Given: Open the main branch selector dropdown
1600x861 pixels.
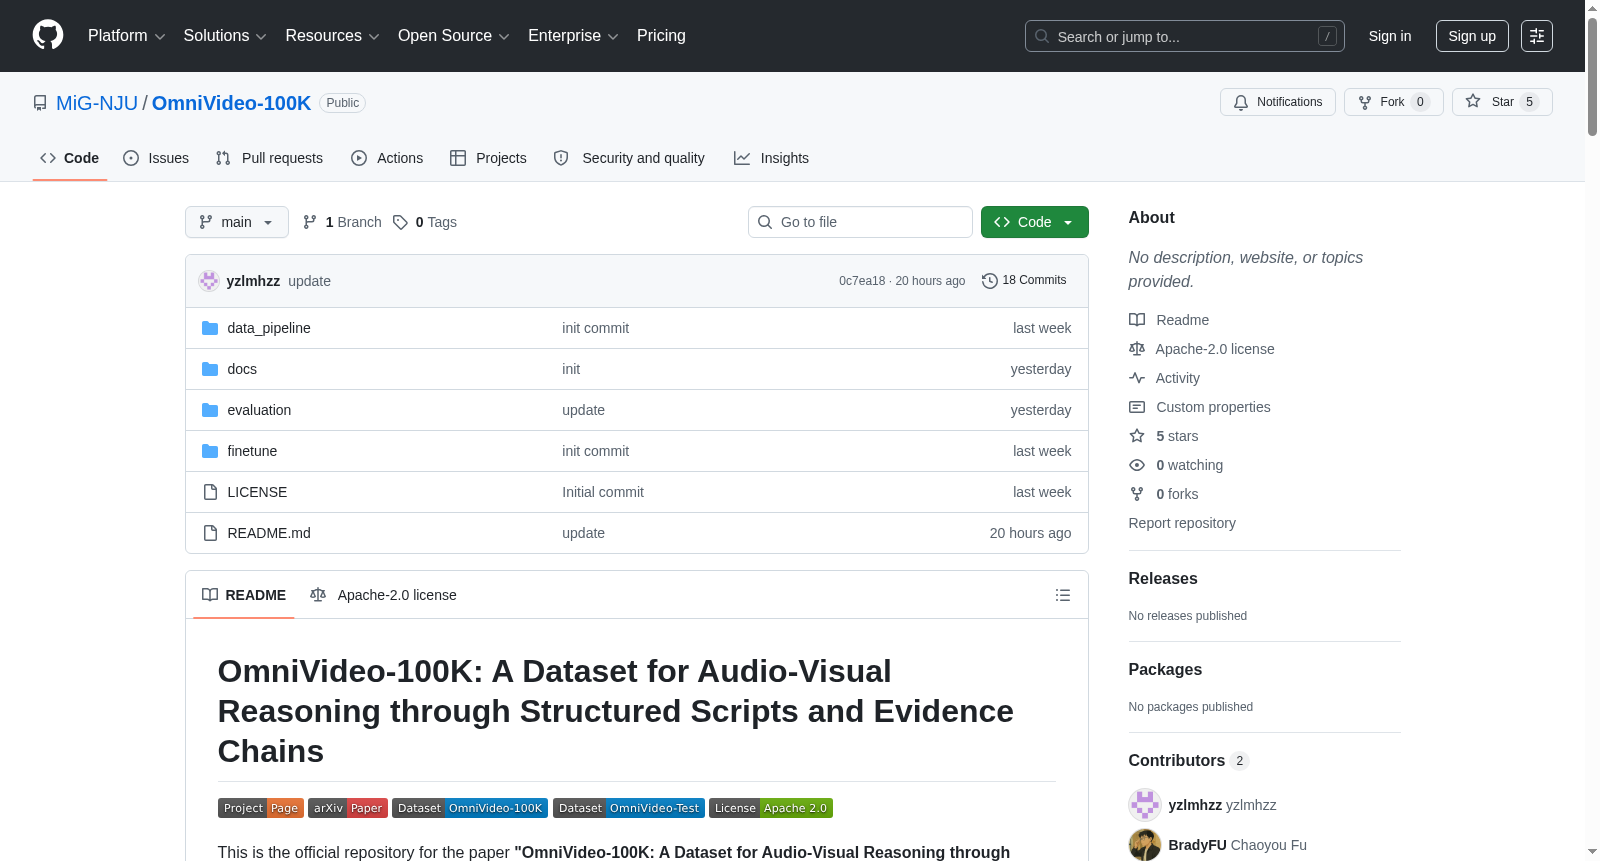Looking at the screenshot, I should [237, 222].
